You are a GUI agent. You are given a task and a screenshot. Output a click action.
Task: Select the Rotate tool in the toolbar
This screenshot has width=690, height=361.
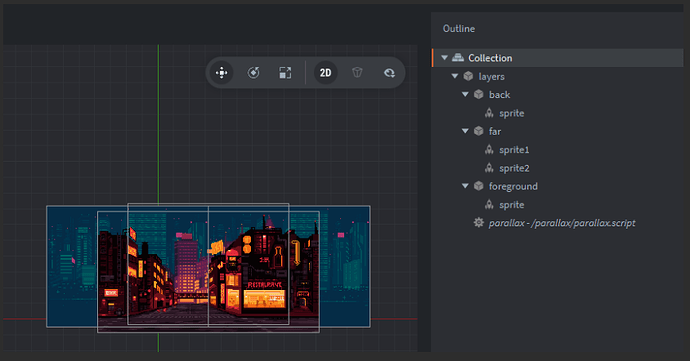253,73
